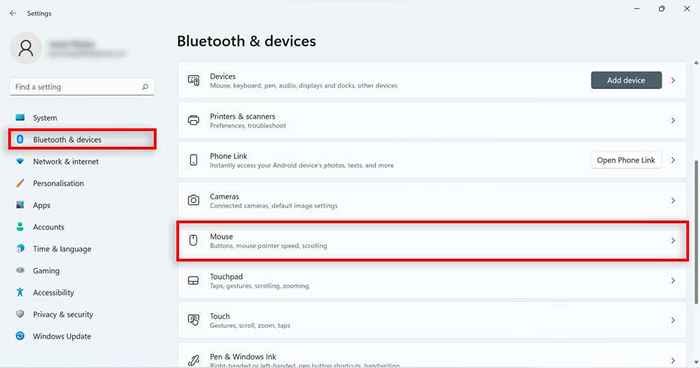Click the Touch hand icon
700x368 pixels.
coord(193,320)
